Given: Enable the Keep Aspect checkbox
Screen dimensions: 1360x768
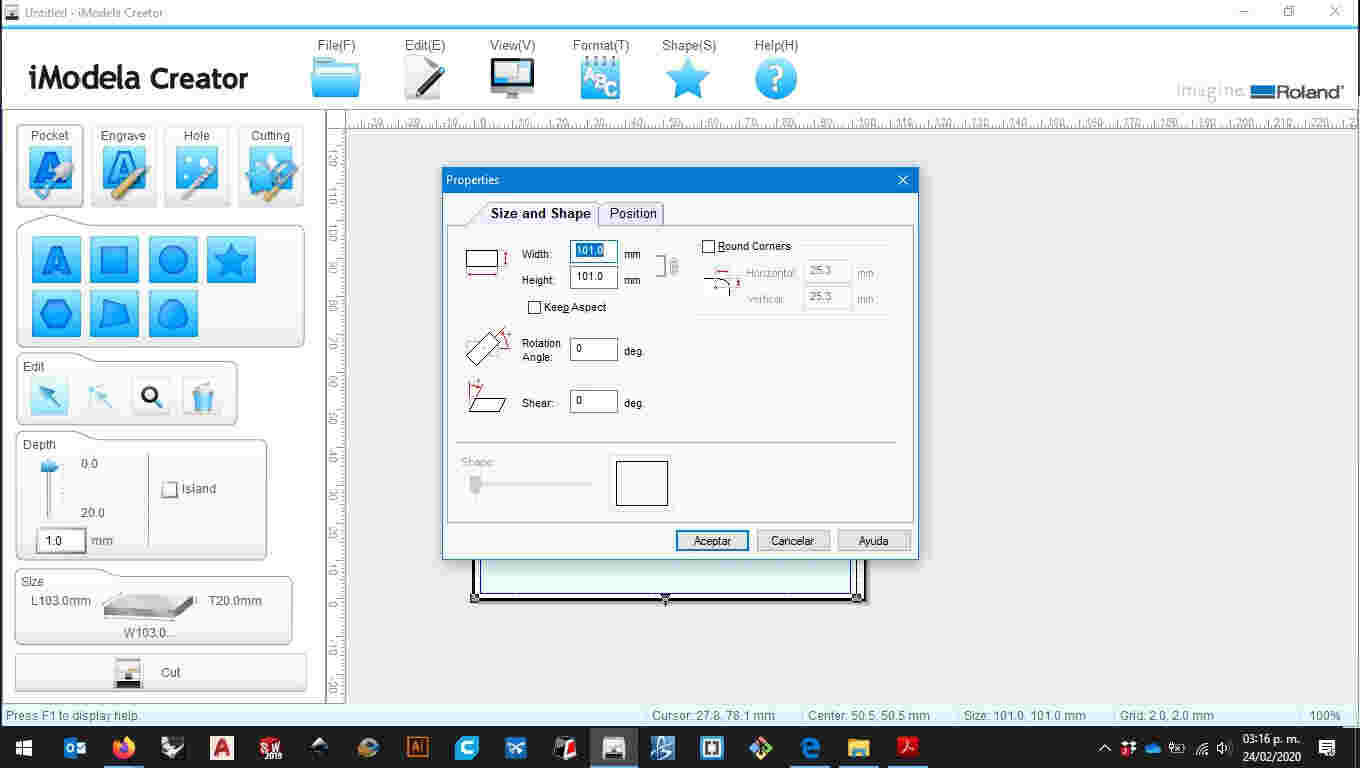Looking at the screenshot, I should 535,307.
